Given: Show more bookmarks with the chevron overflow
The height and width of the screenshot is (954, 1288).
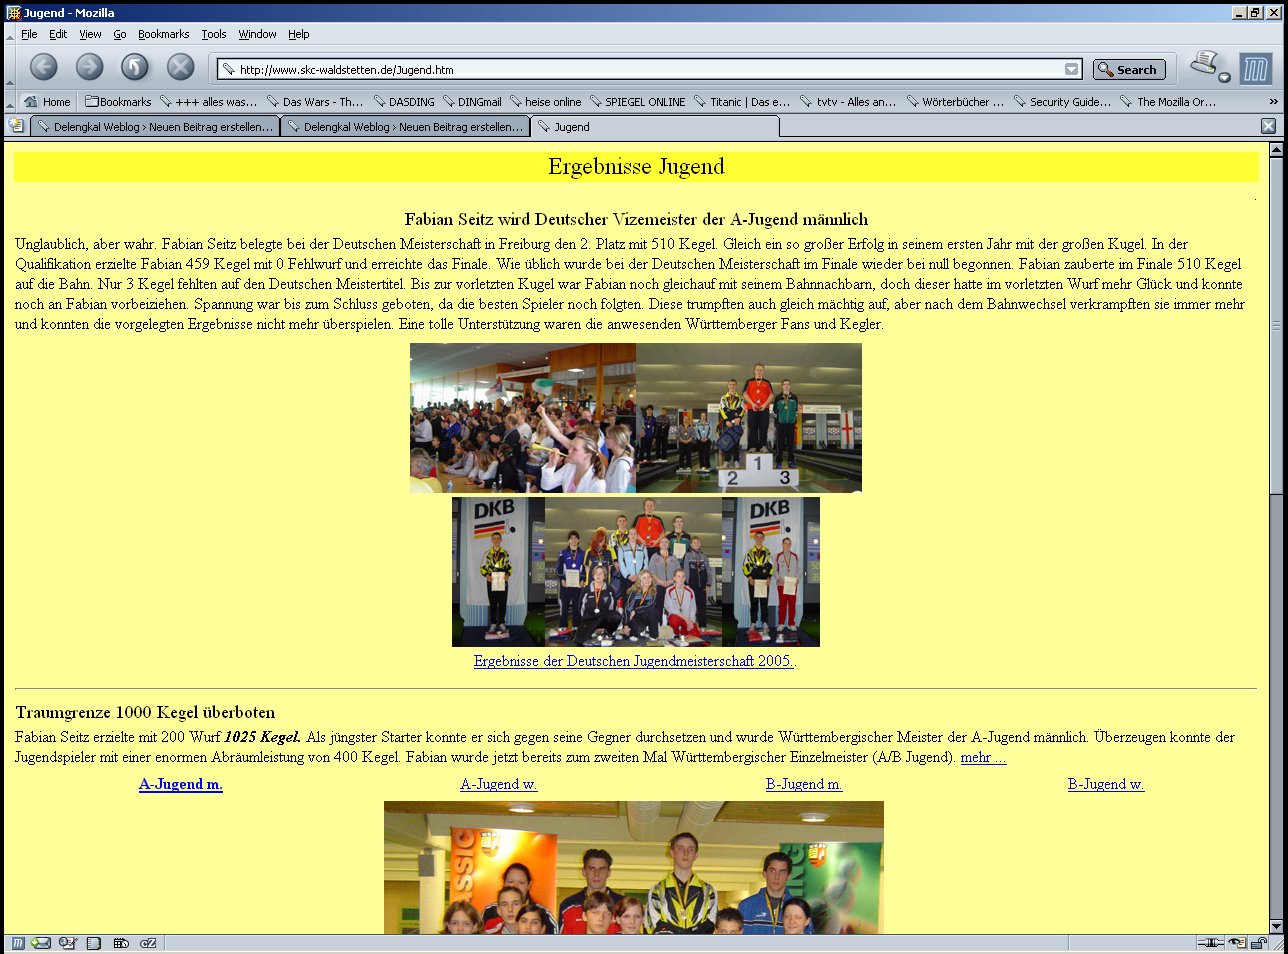Looking at the screenshot, I should [1273, 102].
